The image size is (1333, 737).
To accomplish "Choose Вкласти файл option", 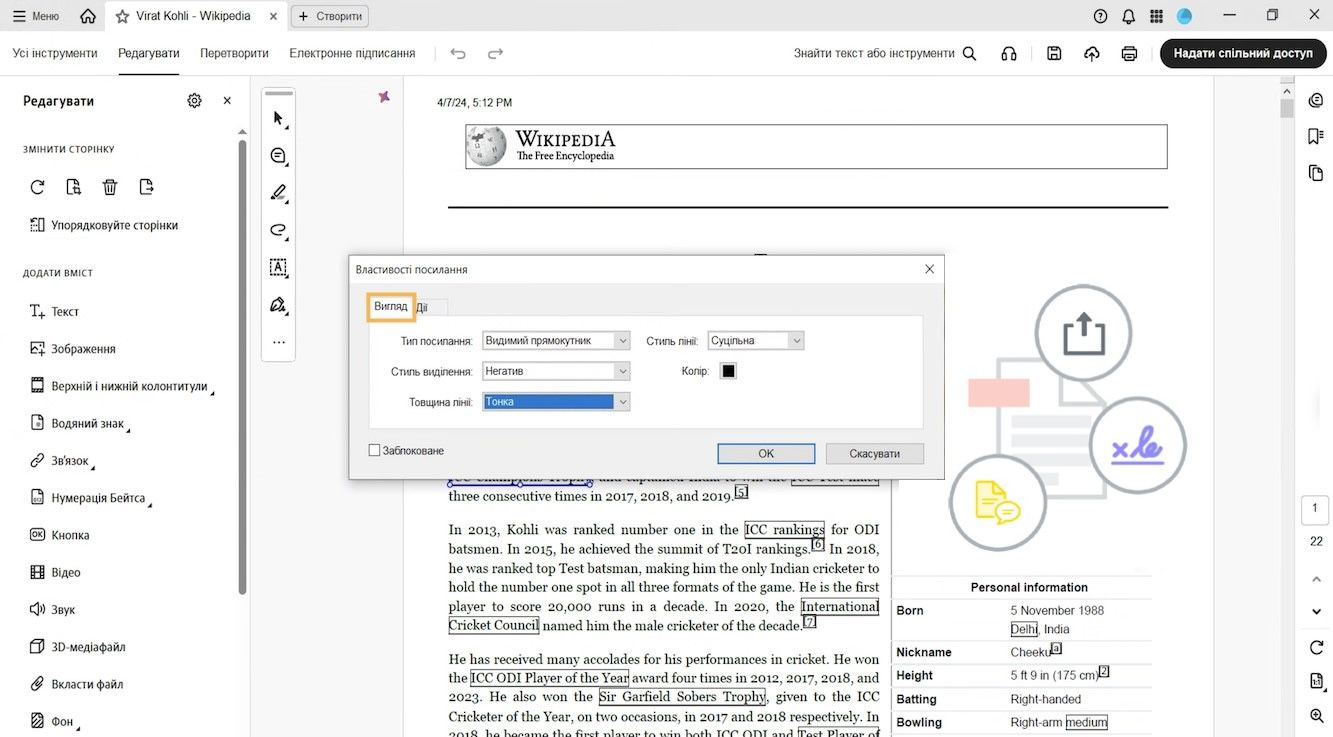I will [x=76, y=684].
